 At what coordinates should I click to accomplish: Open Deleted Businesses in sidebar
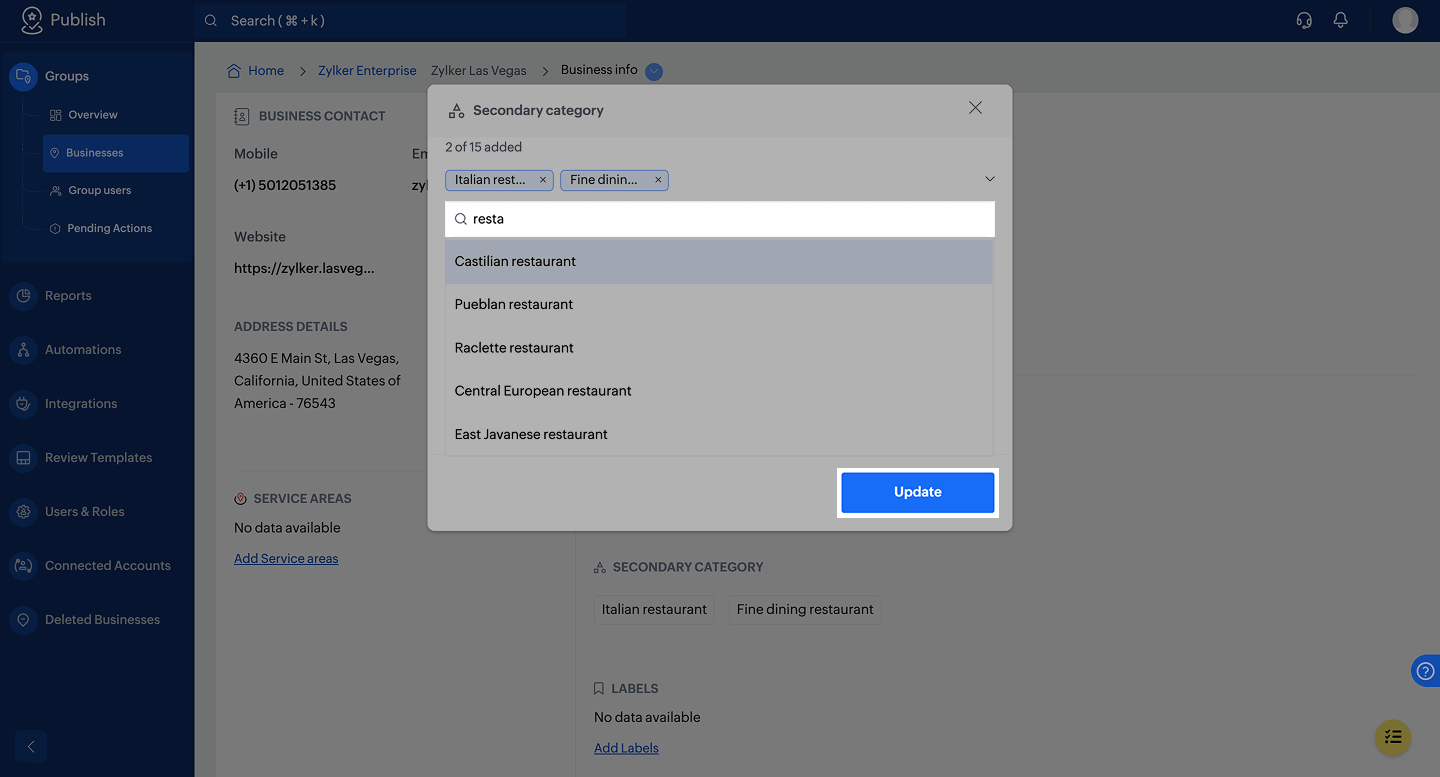[x=102, y=620]
